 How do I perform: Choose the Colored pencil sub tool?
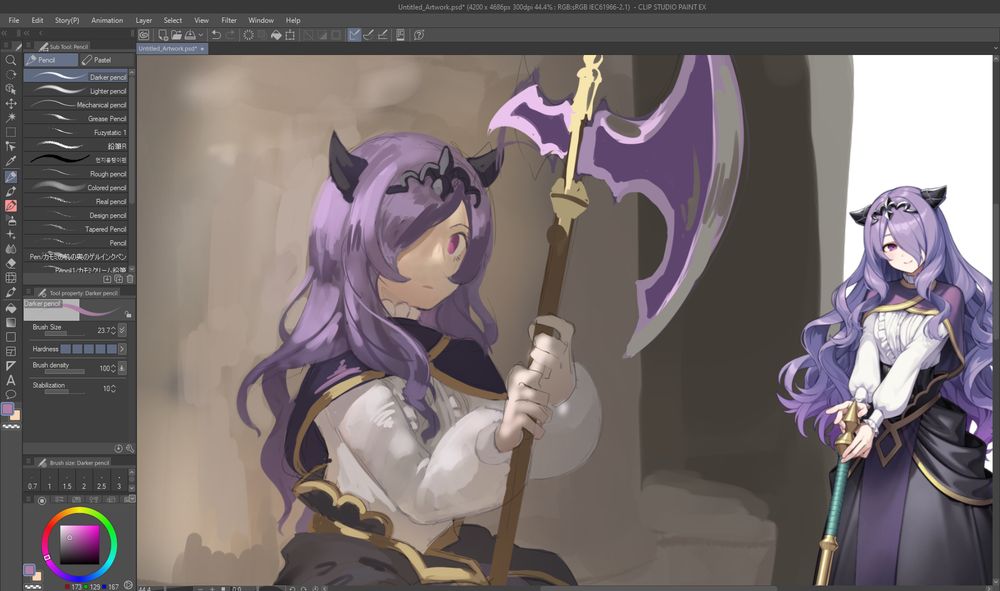[x=76, y=188]
